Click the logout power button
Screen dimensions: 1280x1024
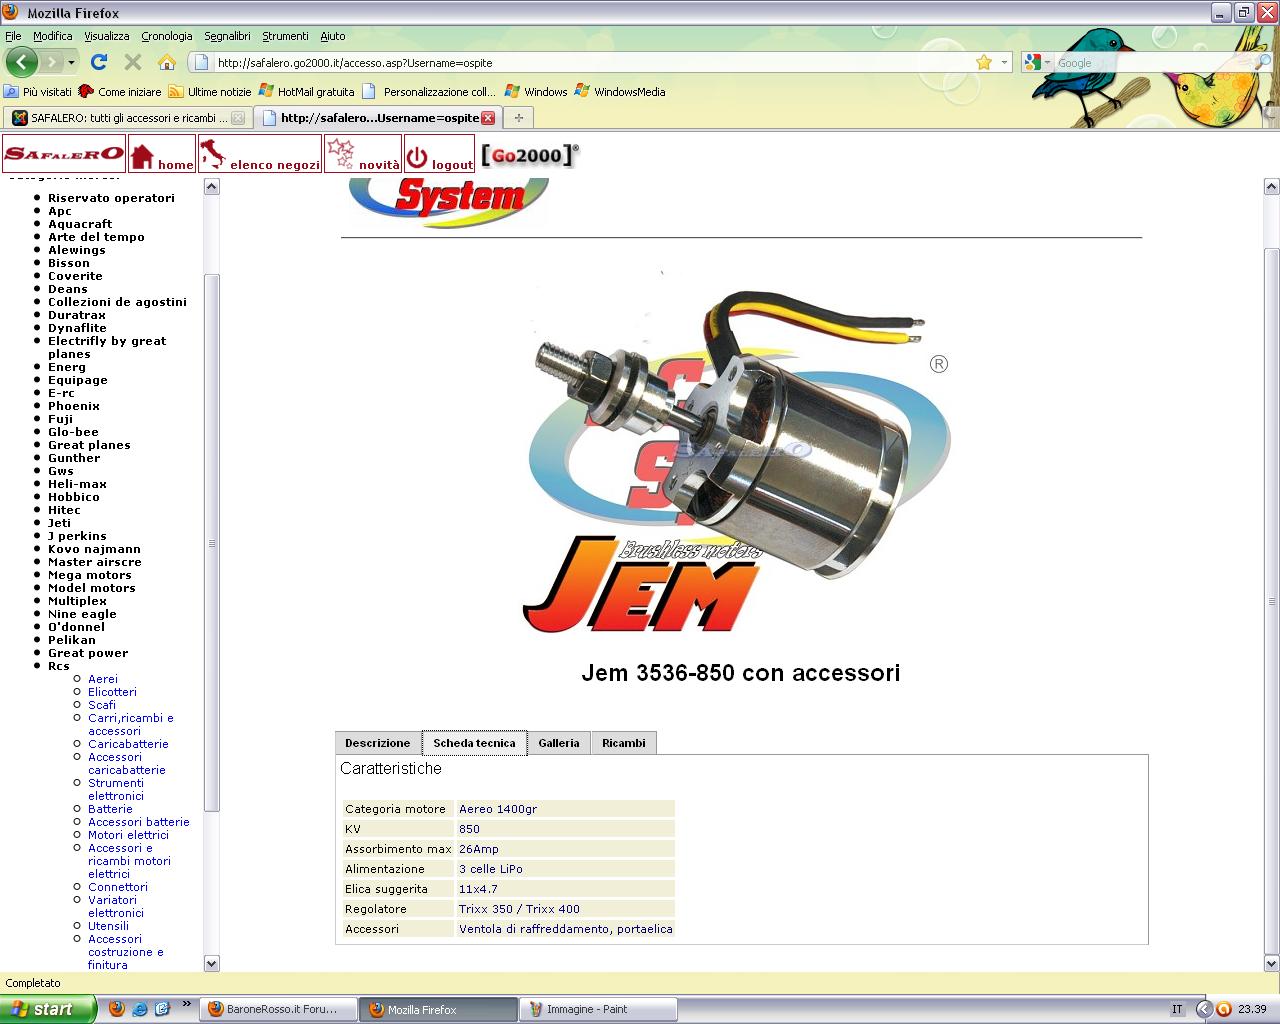[x=439, y=155]
